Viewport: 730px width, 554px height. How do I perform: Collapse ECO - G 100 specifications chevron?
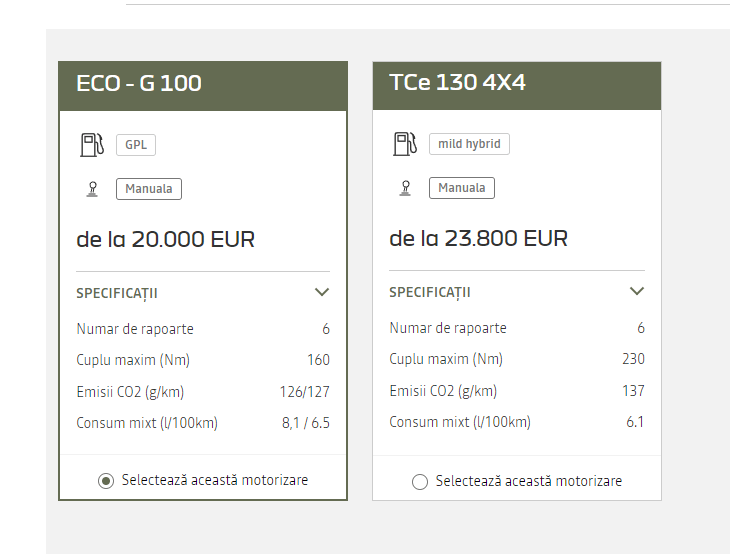click(x=322, y=292)
